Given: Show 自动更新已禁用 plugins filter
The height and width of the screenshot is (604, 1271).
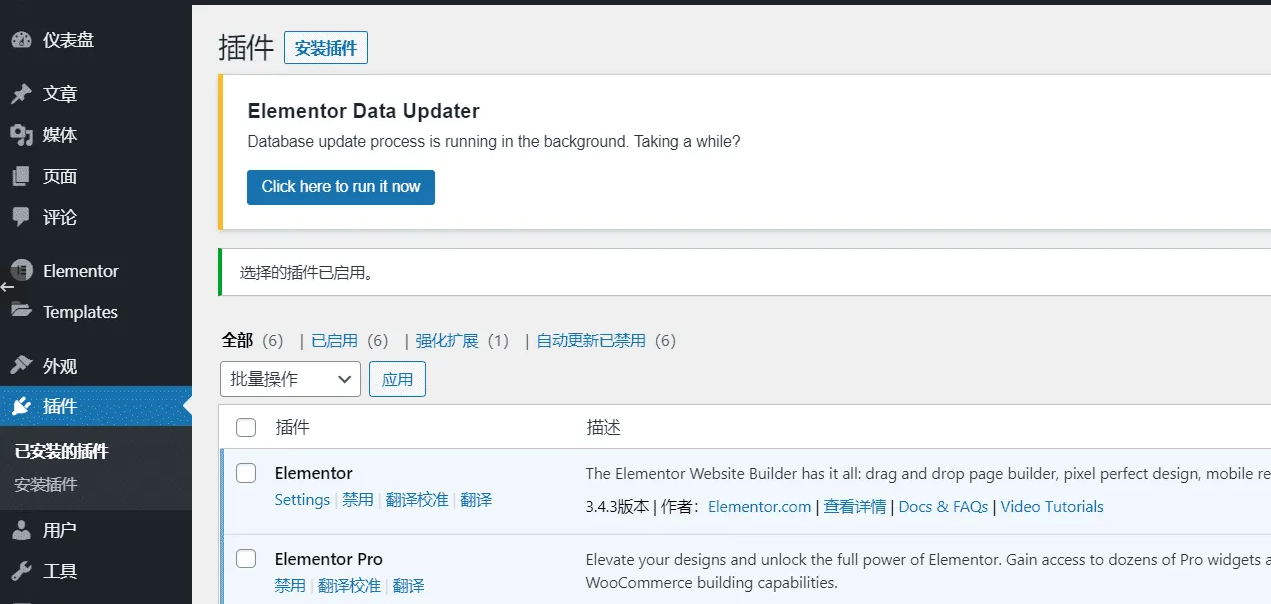Looking at the screenshot, I should 591,341.
